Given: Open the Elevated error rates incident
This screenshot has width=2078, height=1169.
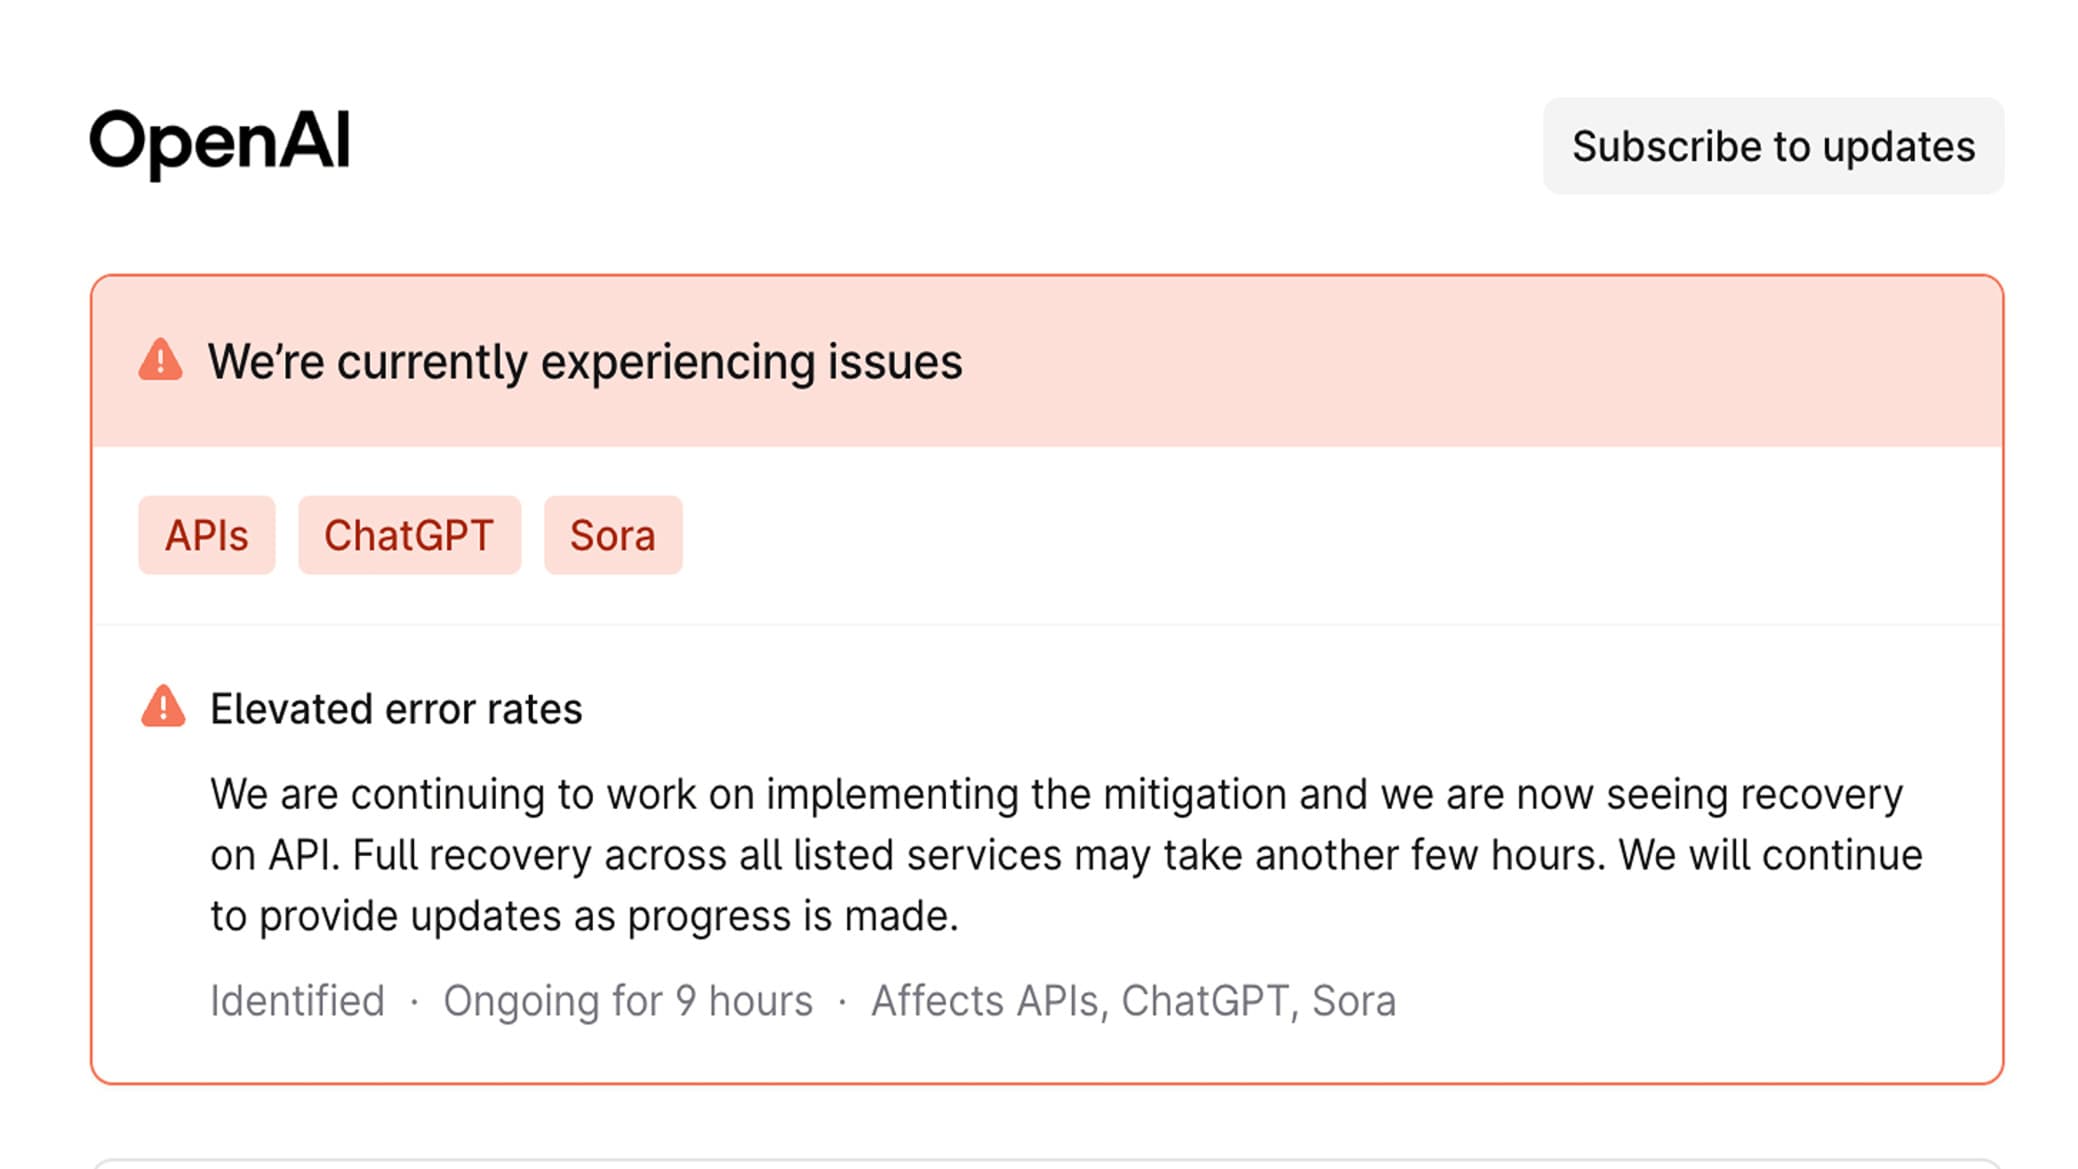Looking at the screenshot, I should pyautogui.click(x=396, y=709).
